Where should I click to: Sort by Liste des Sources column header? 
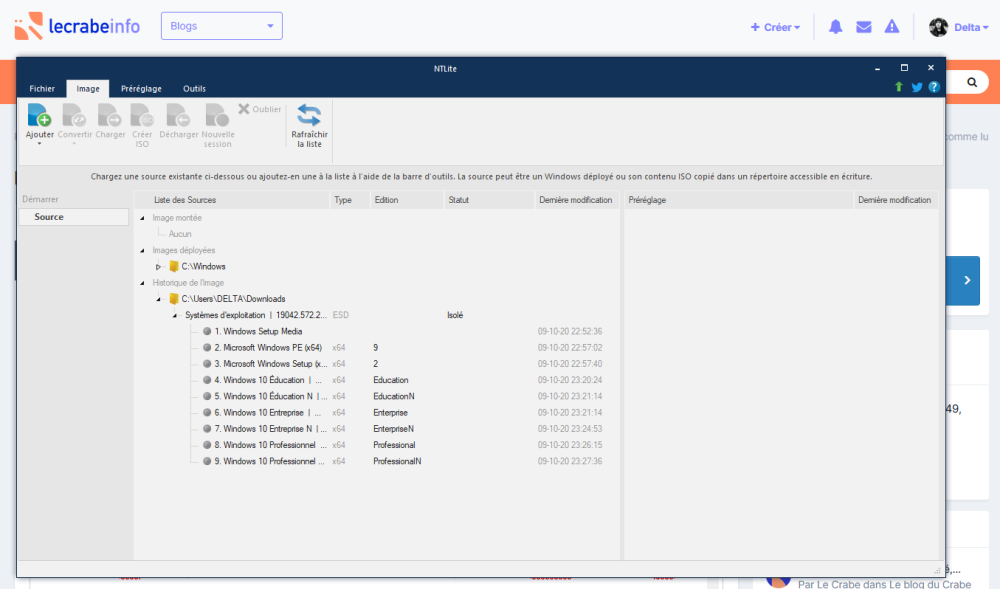pos(185,200)
